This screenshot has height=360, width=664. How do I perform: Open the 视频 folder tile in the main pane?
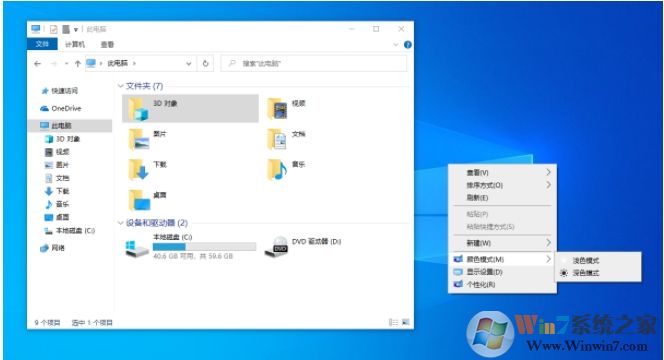click(x=287, y=108)
